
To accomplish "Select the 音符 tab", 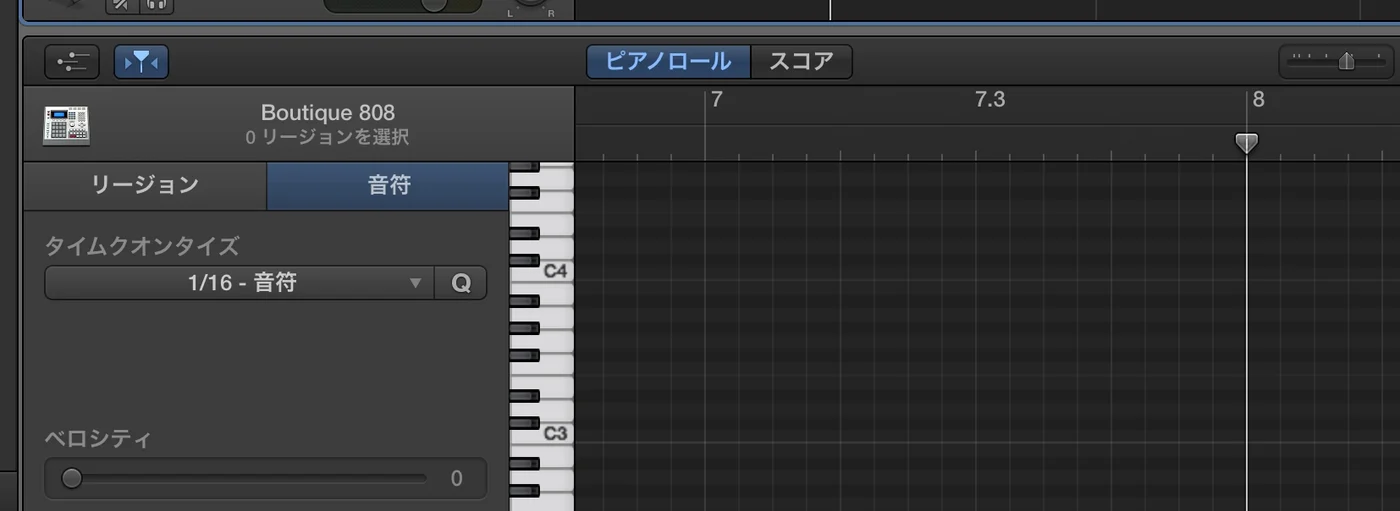I will (x=388, y=186).
